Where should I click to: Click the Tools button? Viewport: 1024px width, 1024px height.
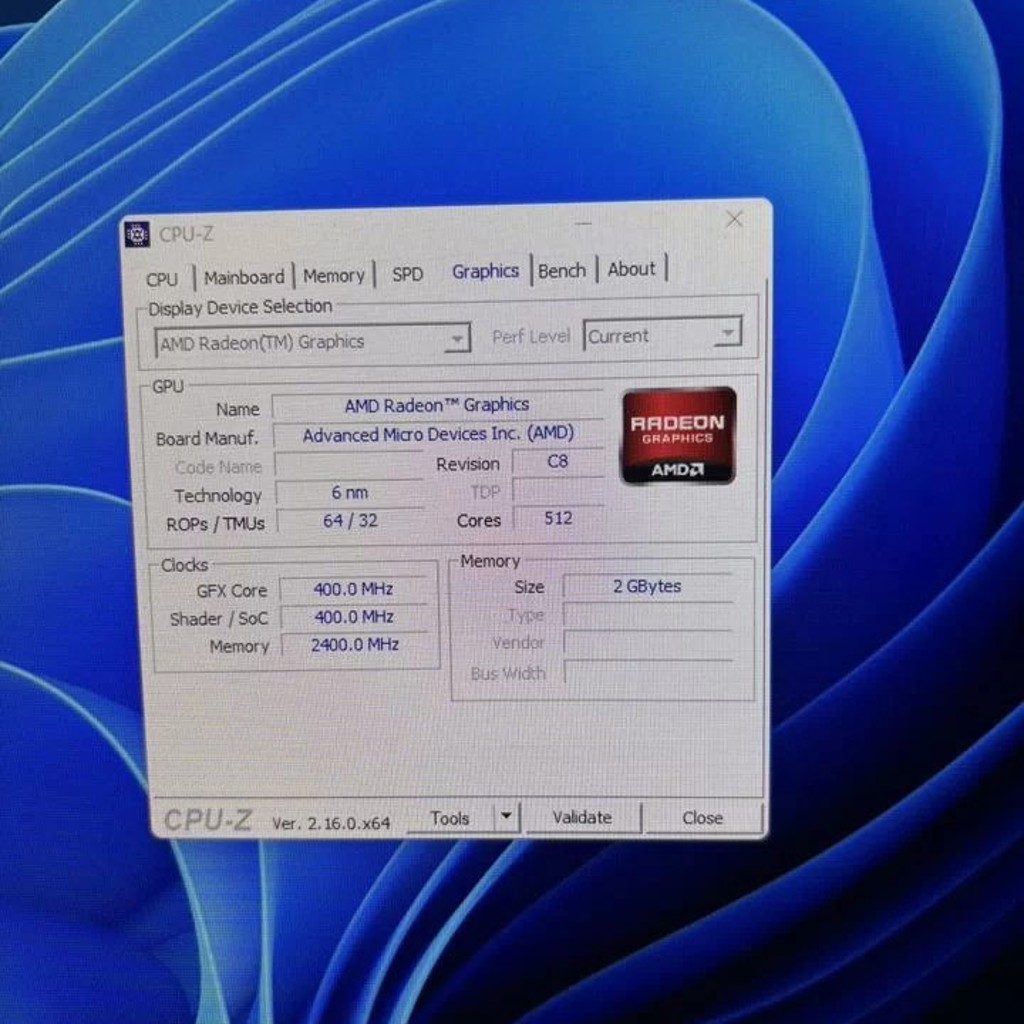click(x=450, y=818)
